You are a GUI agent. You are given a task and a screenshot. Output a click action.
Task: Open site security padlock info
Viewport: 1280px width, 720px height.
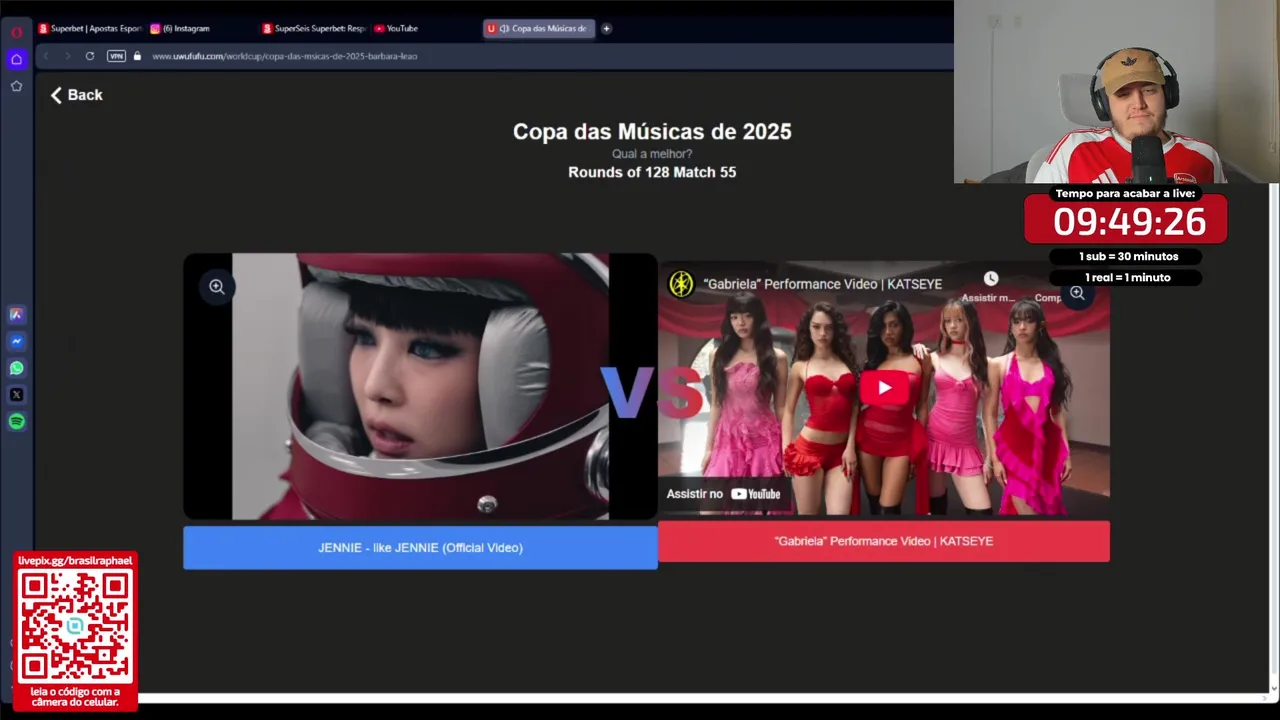[137, 56]
